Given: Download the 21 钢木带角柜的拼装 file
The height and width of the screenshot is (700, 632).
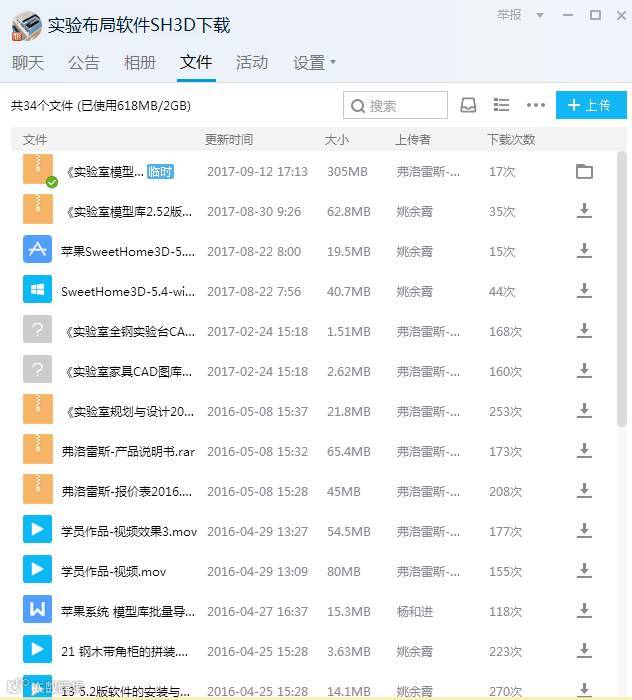Looking at the screenshot, I should [584, 650].
